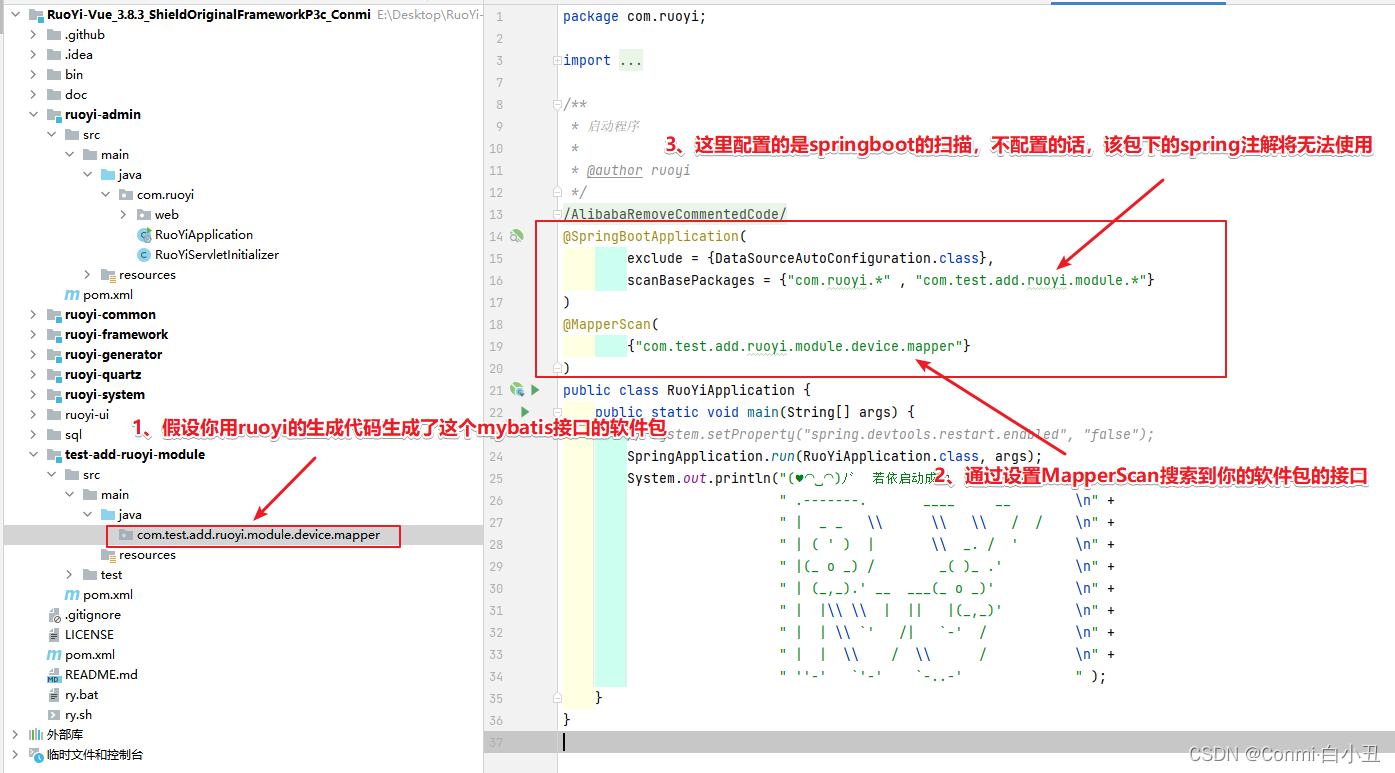The height and width of the screenshot is (773, 1395).
Task: Click line number 16 in gutter
Action: [497, 280]
